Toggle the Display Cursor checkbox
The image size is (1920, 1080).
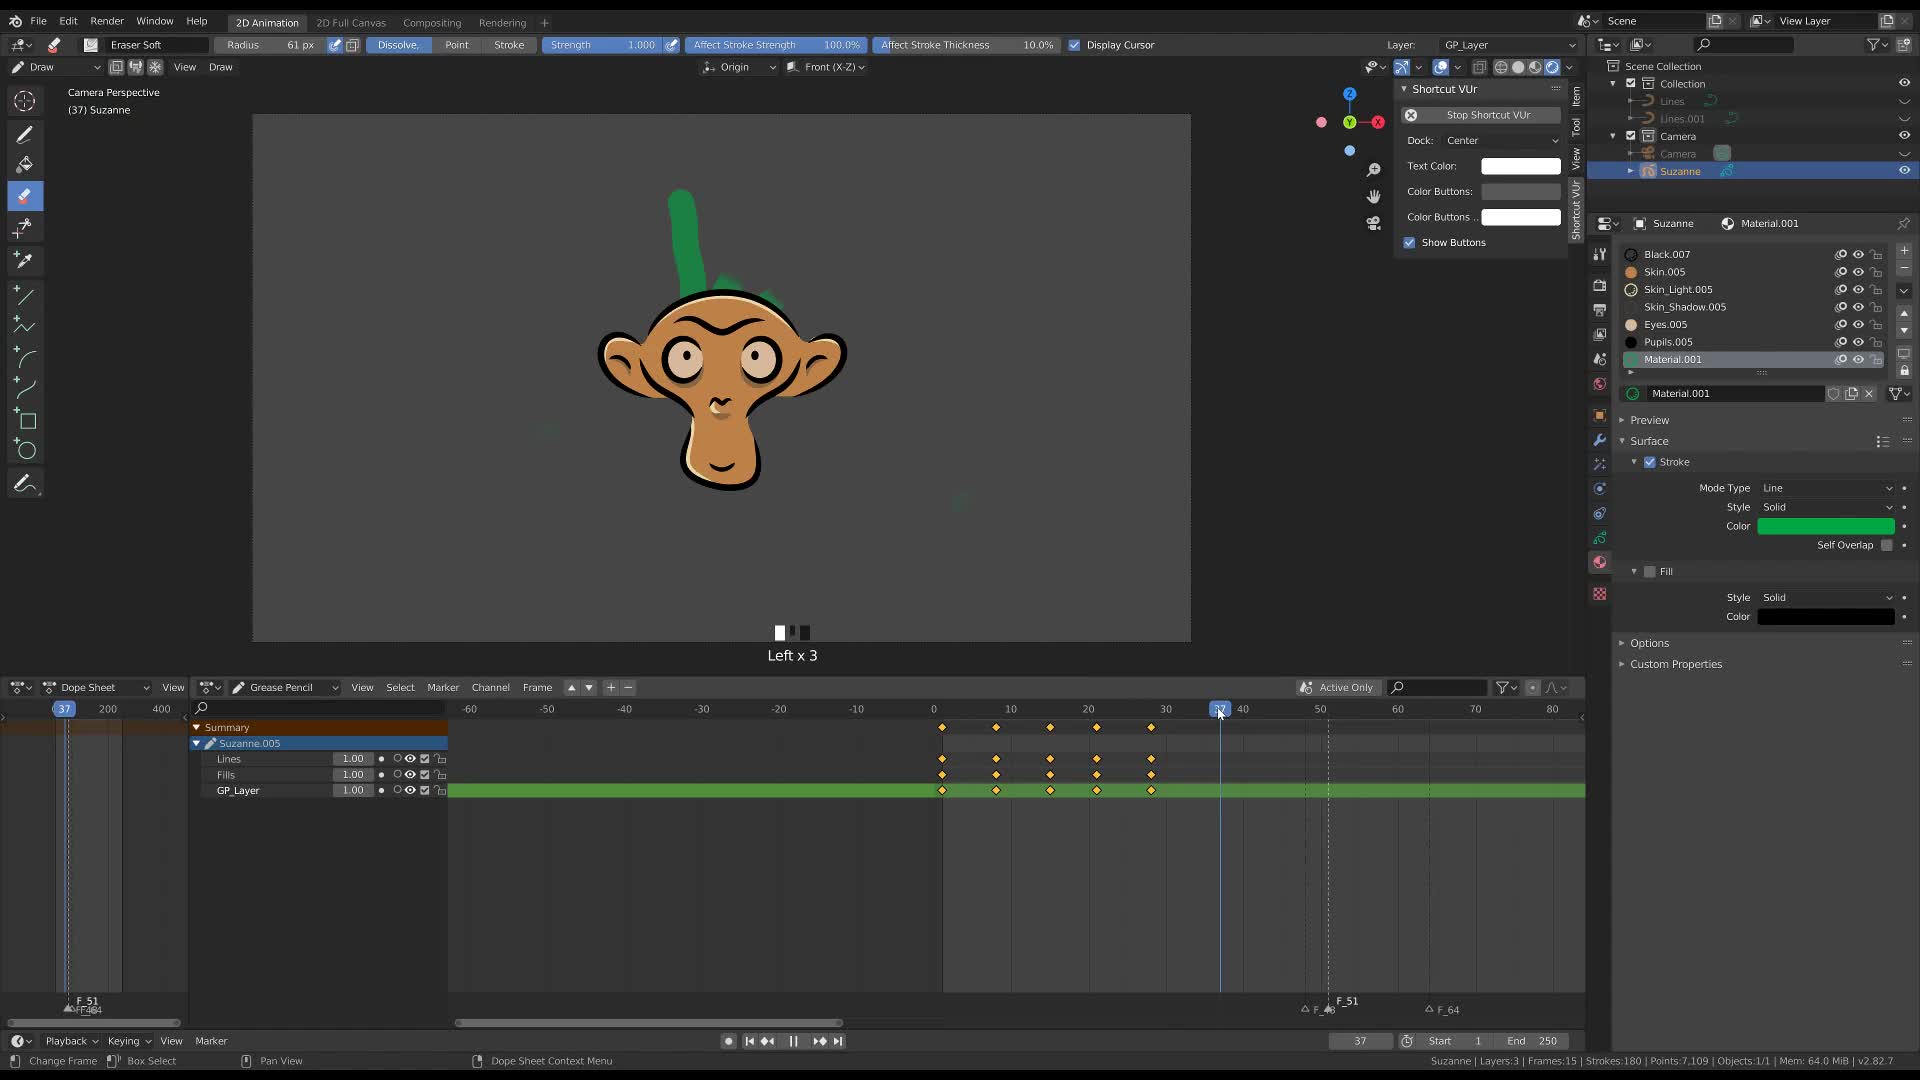pos(1074,45)
